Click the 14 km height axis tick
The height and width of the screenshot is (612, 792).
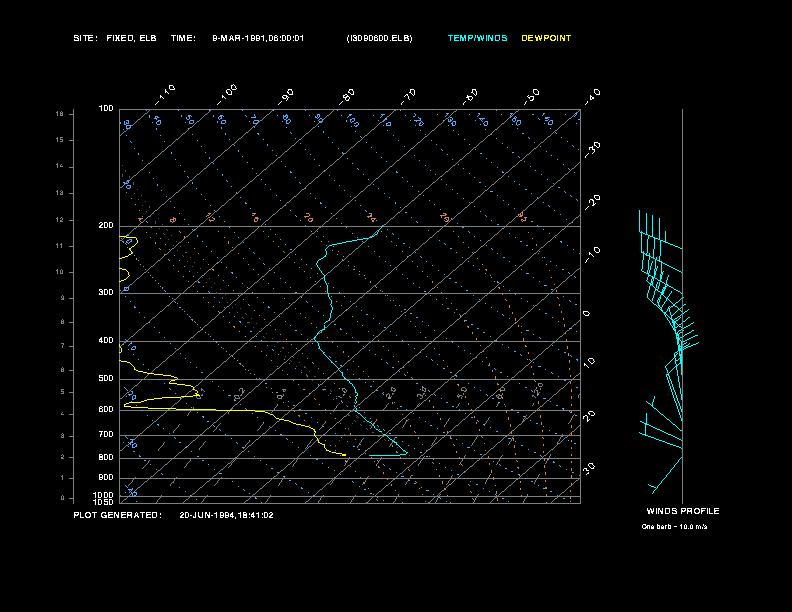click(60, 166)
